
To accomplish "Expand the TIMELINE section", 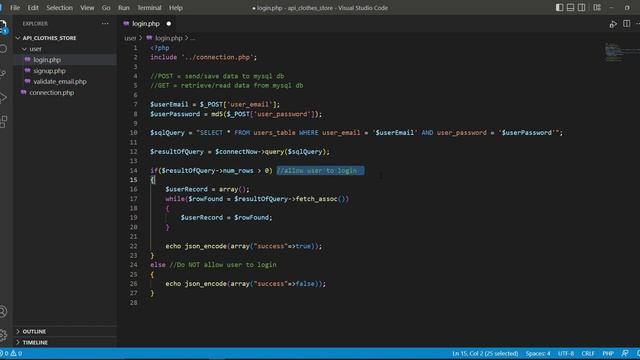I will coord(35,342).
